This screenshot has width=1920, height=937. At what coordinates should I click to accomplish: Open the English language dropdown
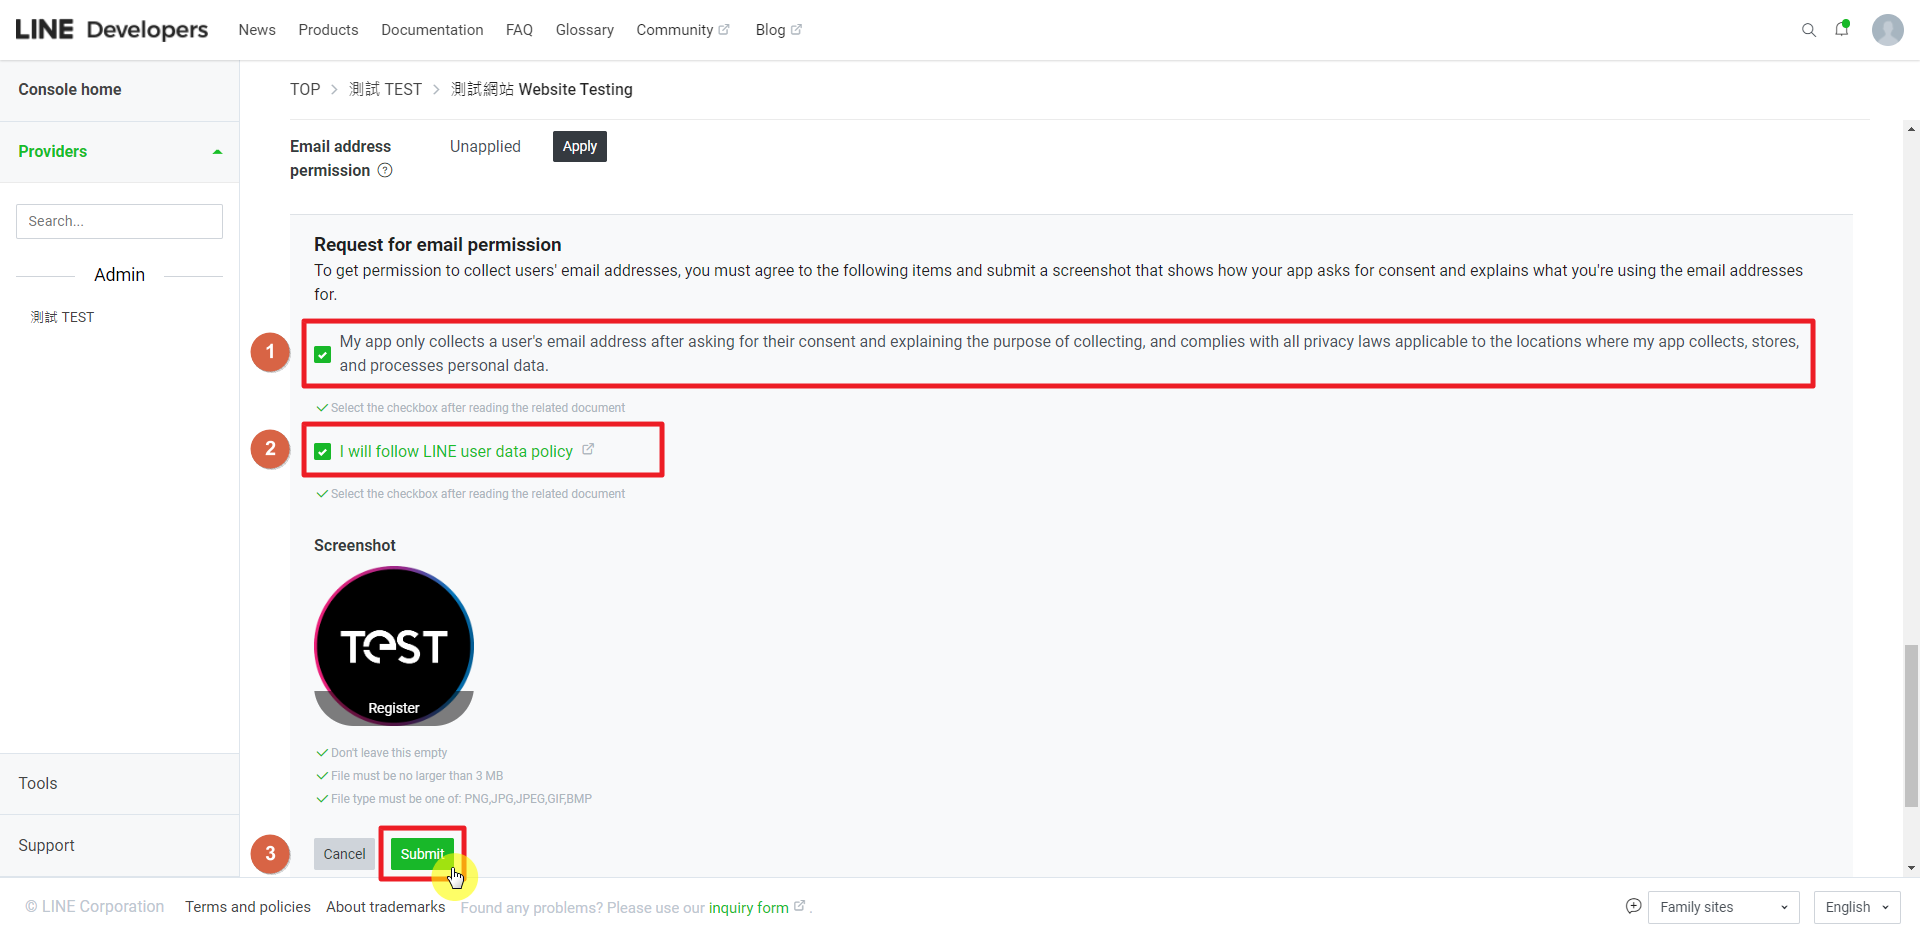point(1856,907)
